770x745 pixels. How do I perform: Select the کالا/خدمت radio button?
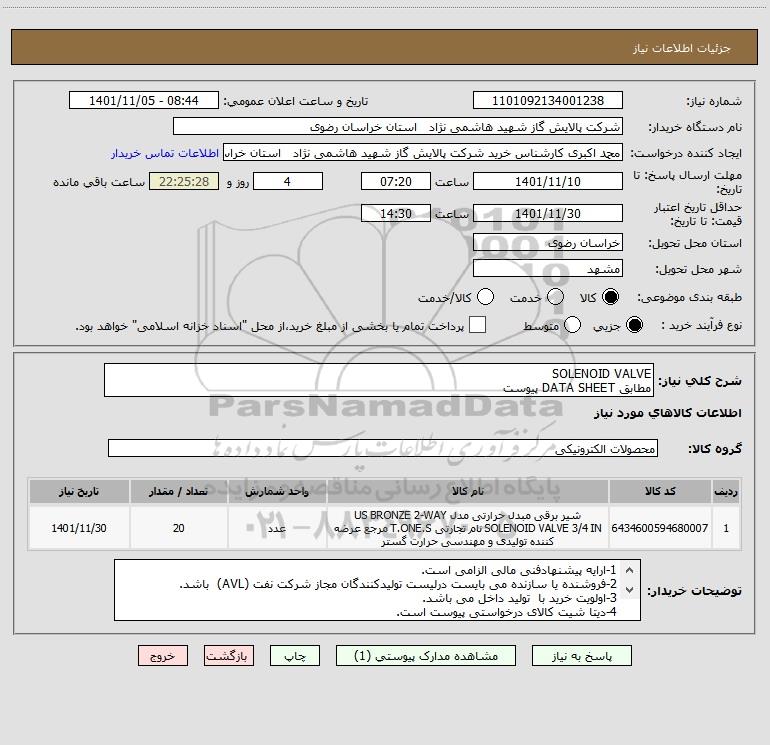pyautogui.click(x=485, y=297)
